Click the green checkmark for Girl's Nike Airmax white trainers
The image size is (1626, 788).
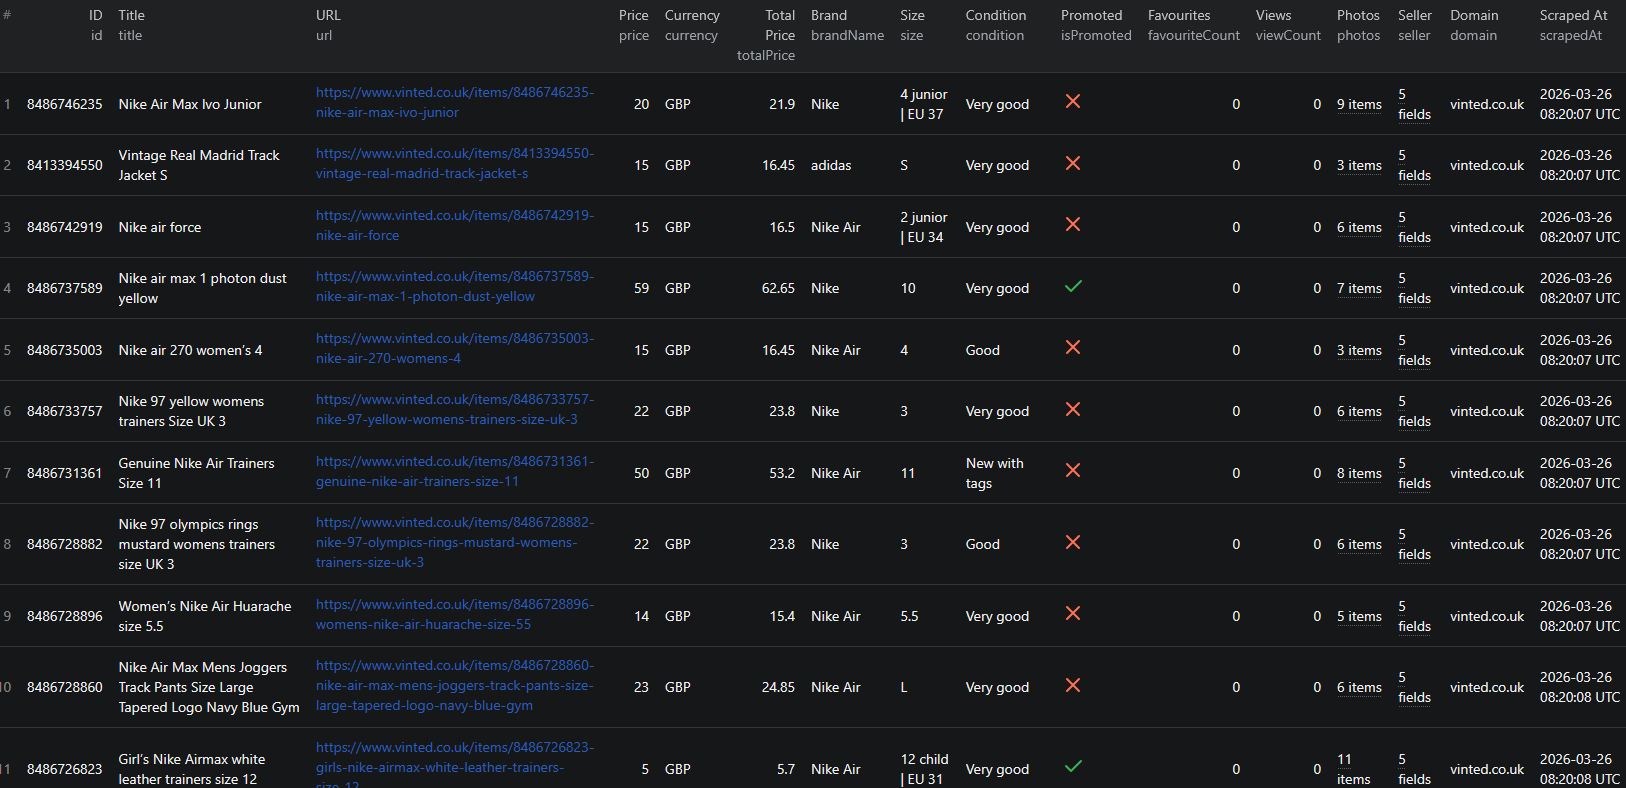tap(1072, 767)
